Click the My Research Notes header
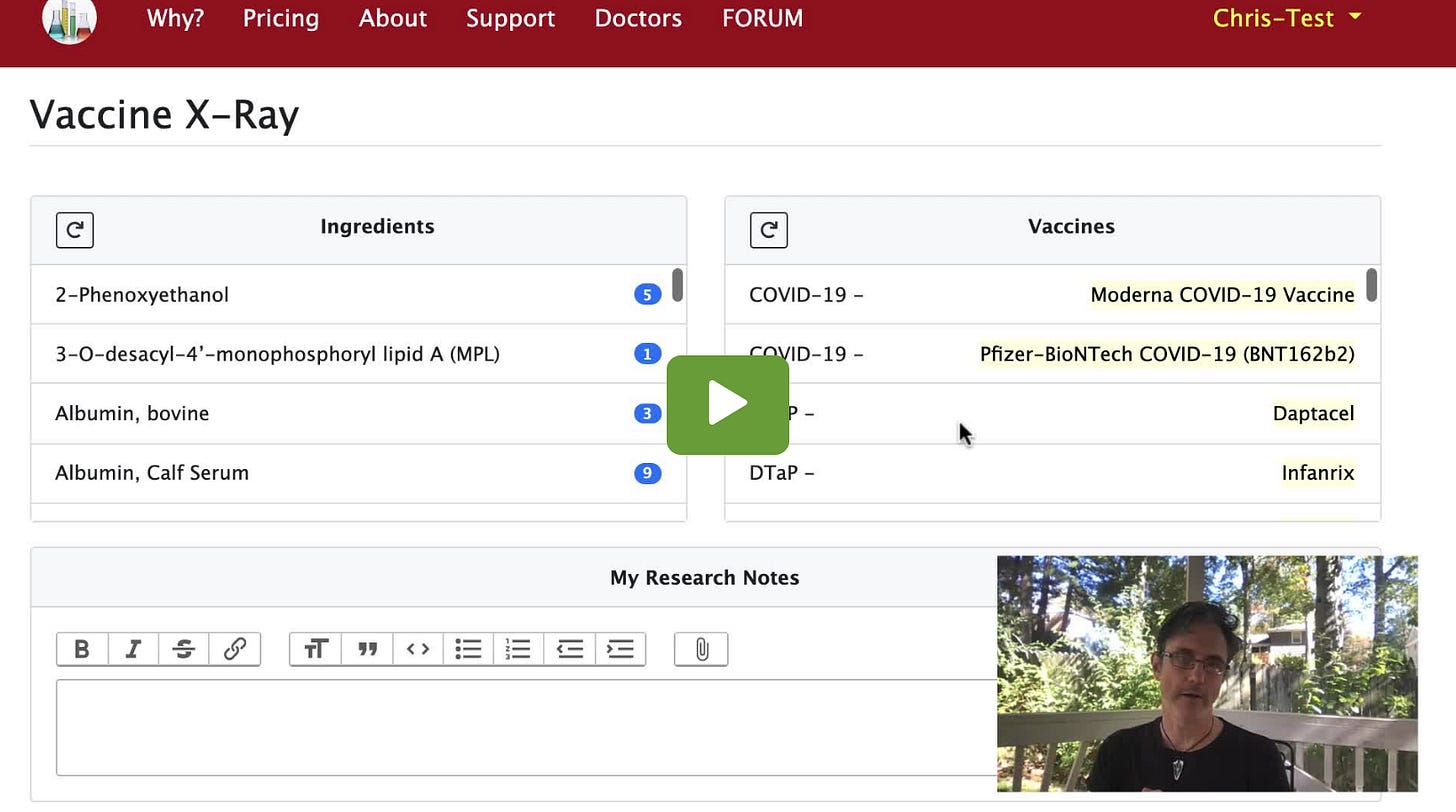 point(705,578)
